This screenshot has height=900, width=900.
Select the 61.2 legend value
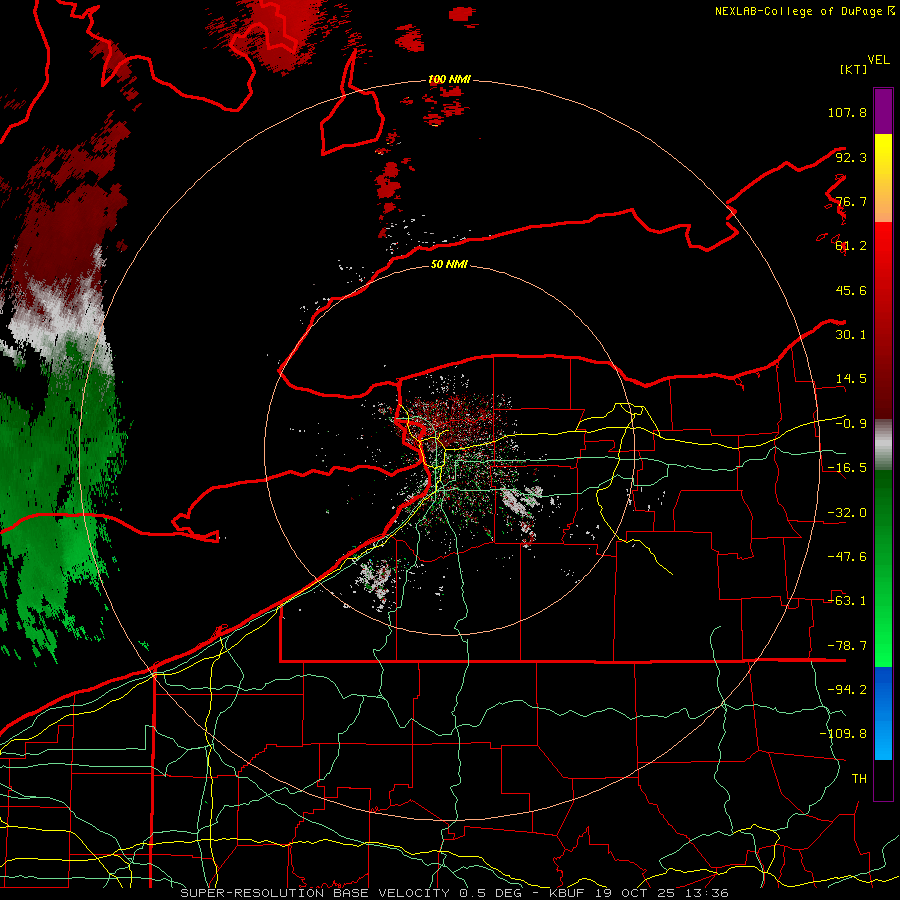click(851, 246)
